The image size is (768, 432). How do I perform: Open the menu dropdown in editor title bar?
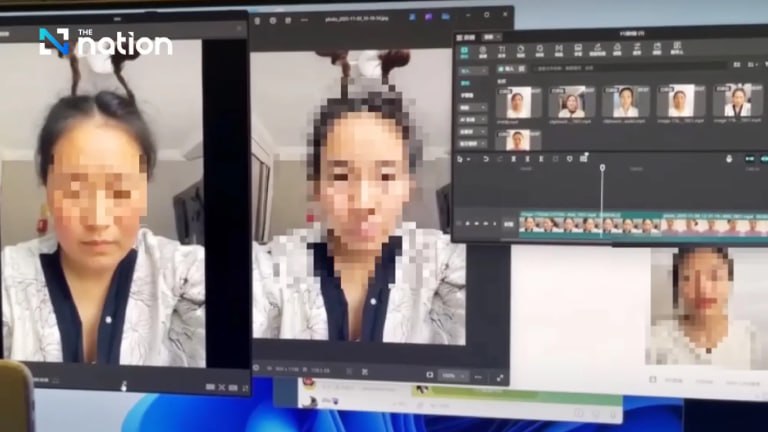pos(489,37)
